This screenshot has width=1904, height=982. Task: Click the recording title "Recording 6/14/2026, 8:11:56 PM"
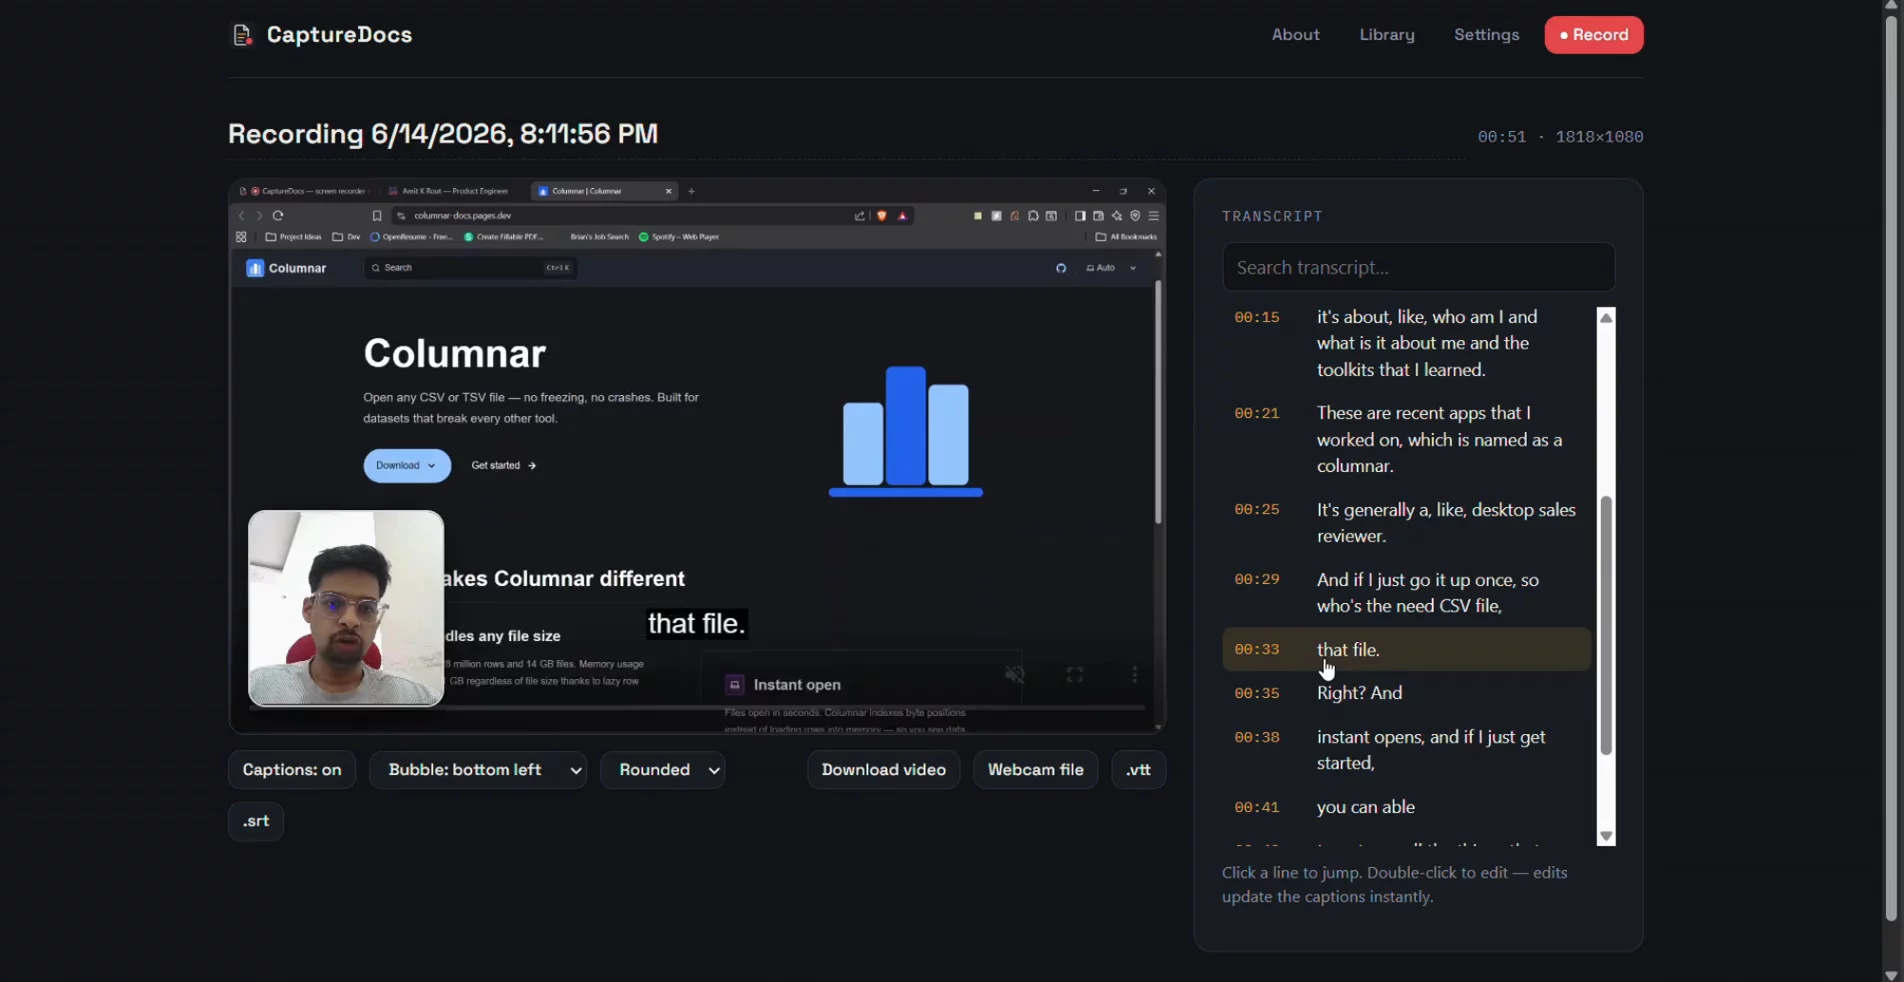tap(443, 134)
